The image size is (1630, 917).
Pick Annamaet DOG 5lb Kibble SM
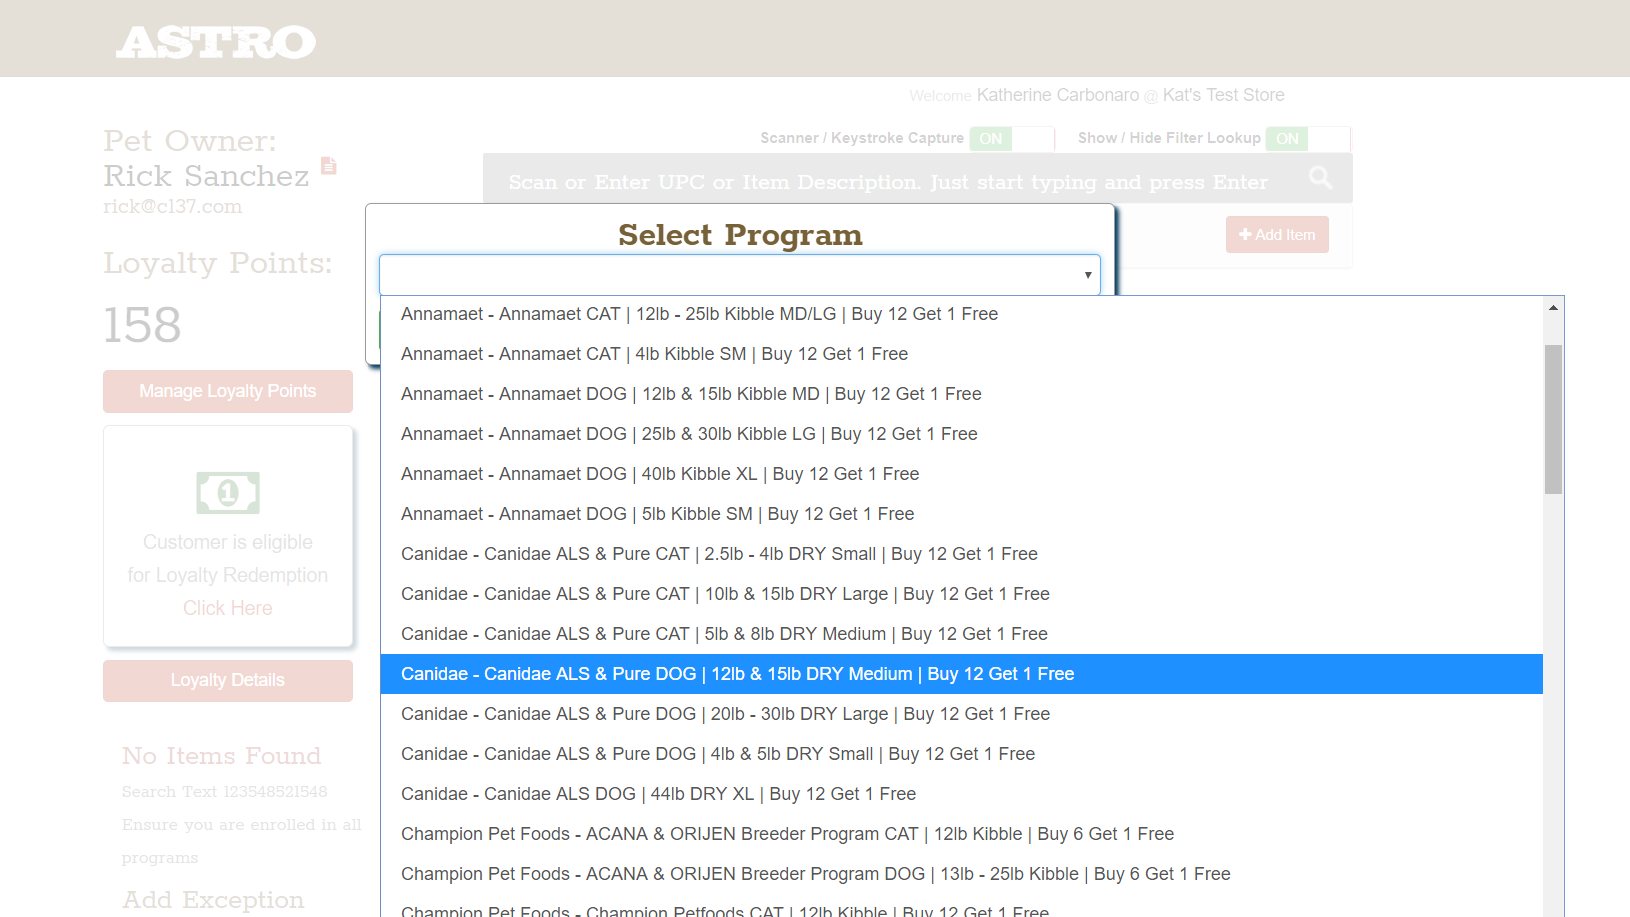[962, 514]
